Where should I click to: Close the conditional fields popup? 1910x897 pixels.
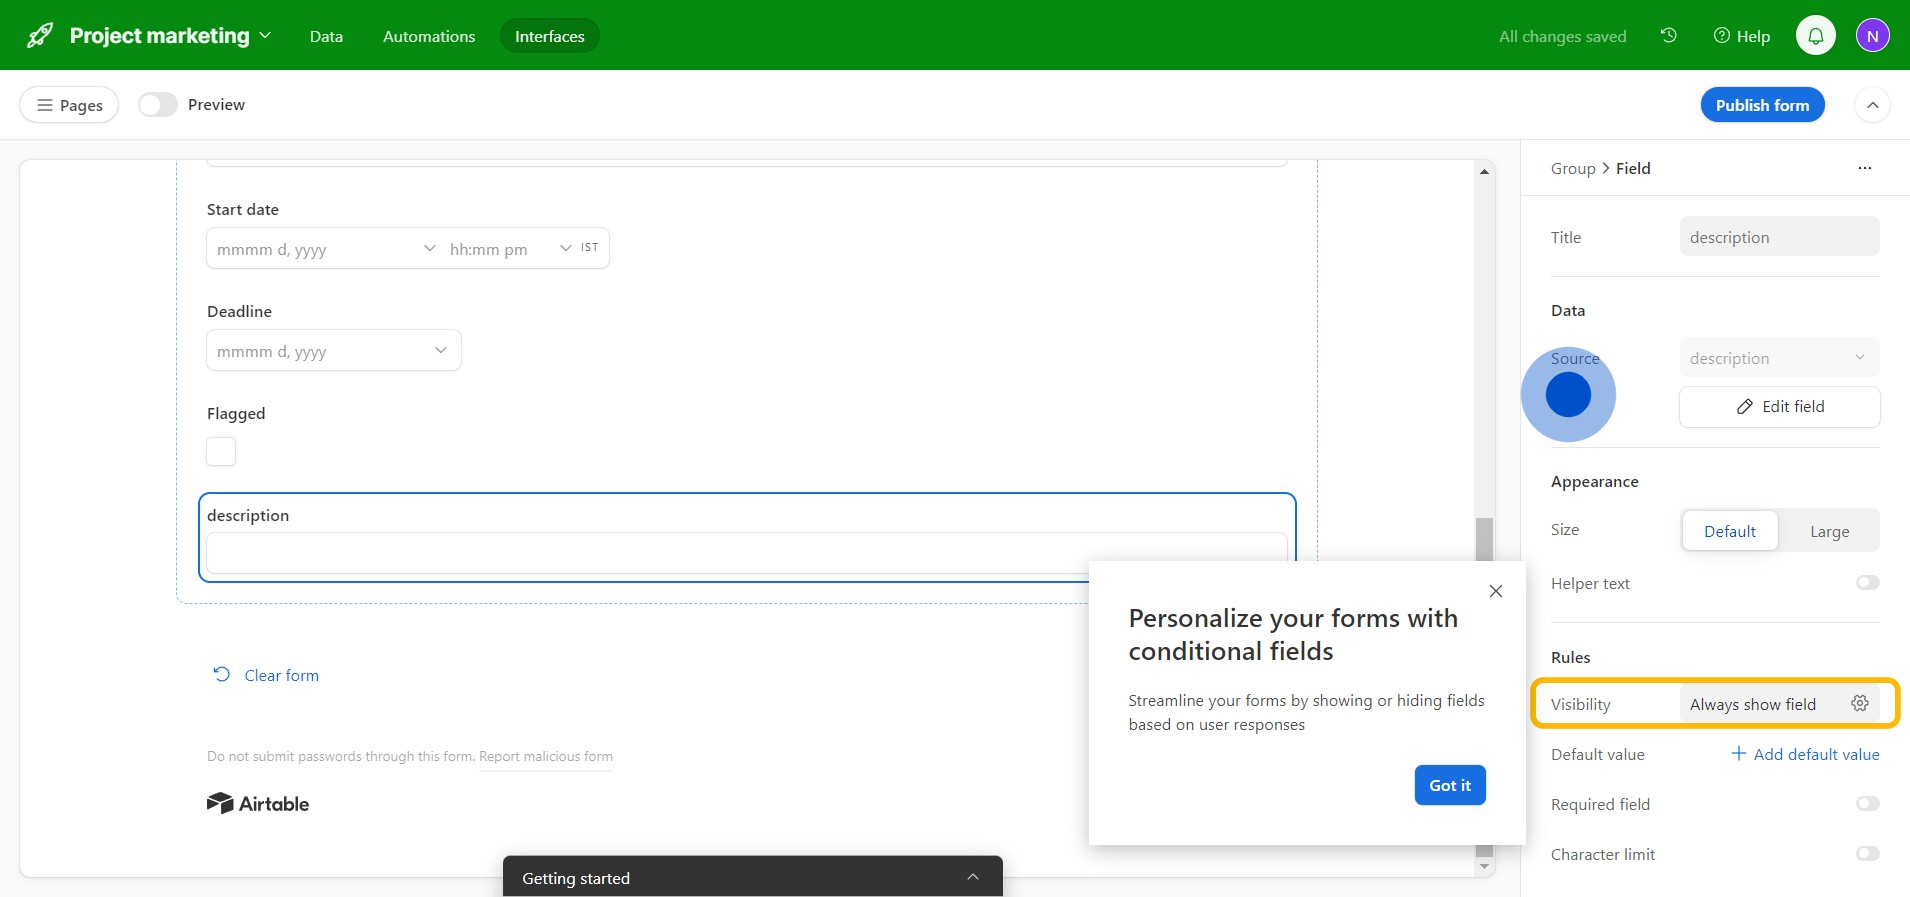(x=1495, y=591)
